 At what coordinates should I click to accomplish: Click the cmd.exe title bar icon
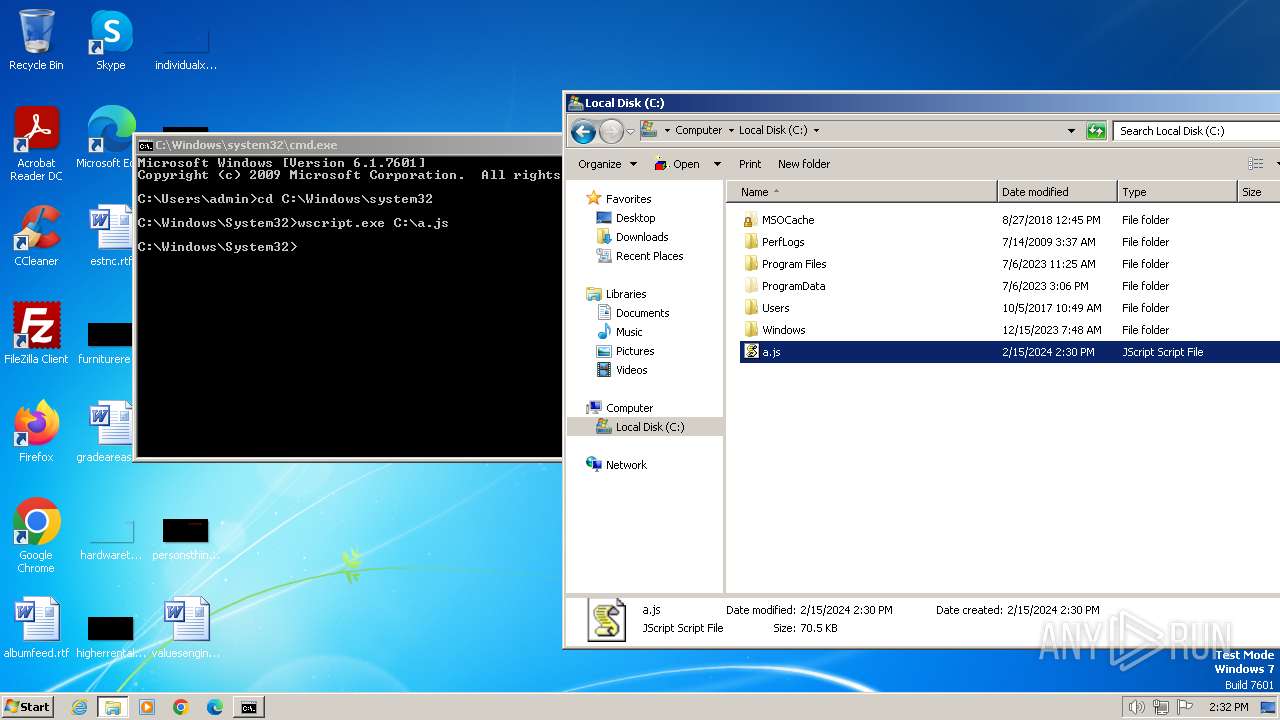(145, 145)
